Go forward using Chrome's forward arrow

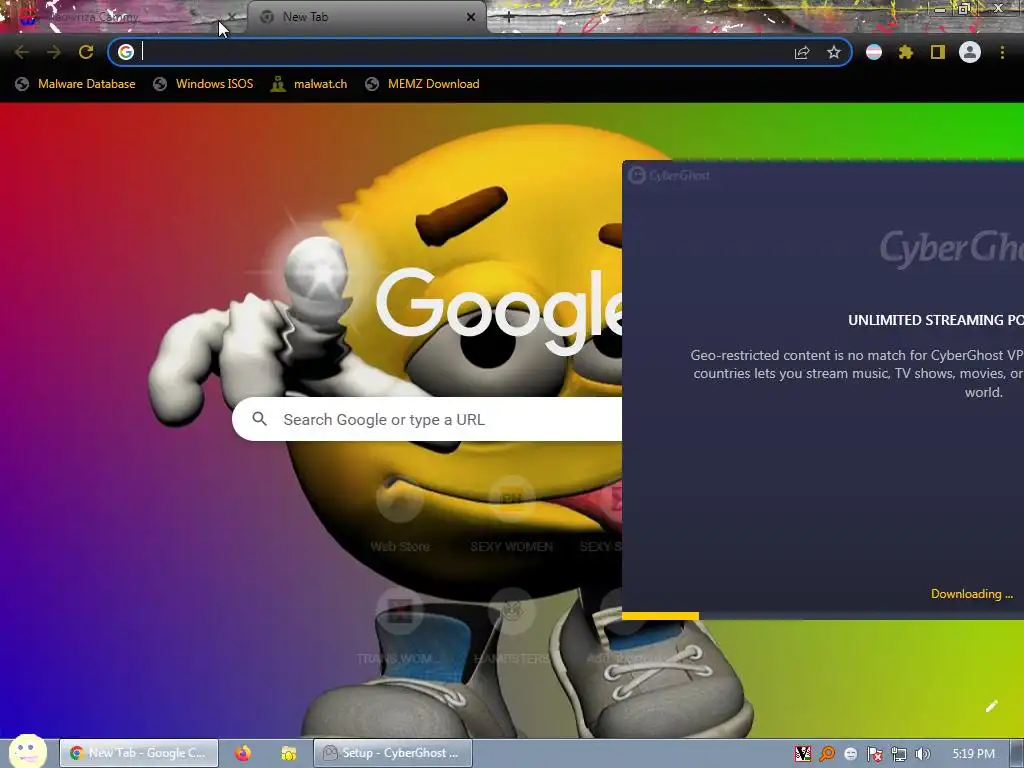tap(54, 52)
